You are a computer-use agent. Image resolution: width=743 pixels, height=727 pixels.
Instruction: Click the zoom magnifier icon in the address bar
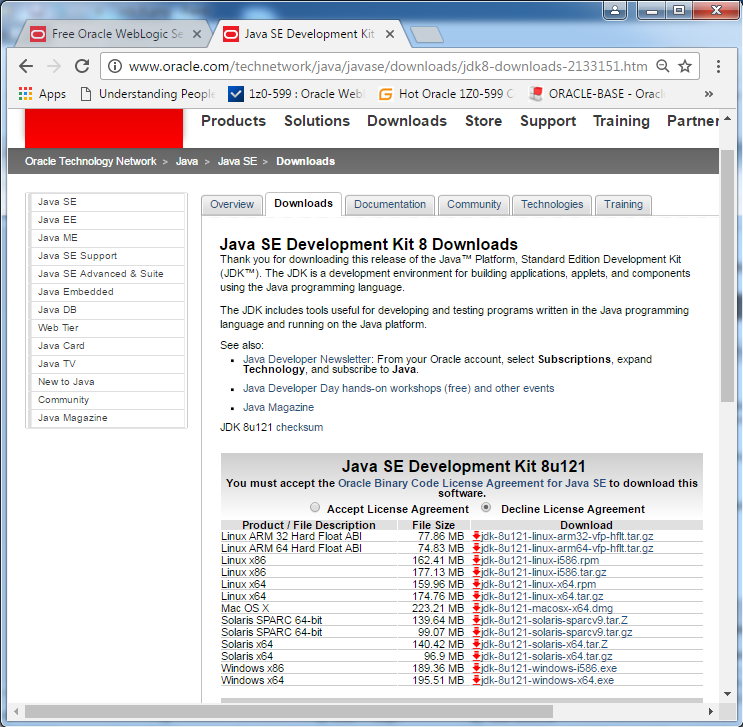662,66
